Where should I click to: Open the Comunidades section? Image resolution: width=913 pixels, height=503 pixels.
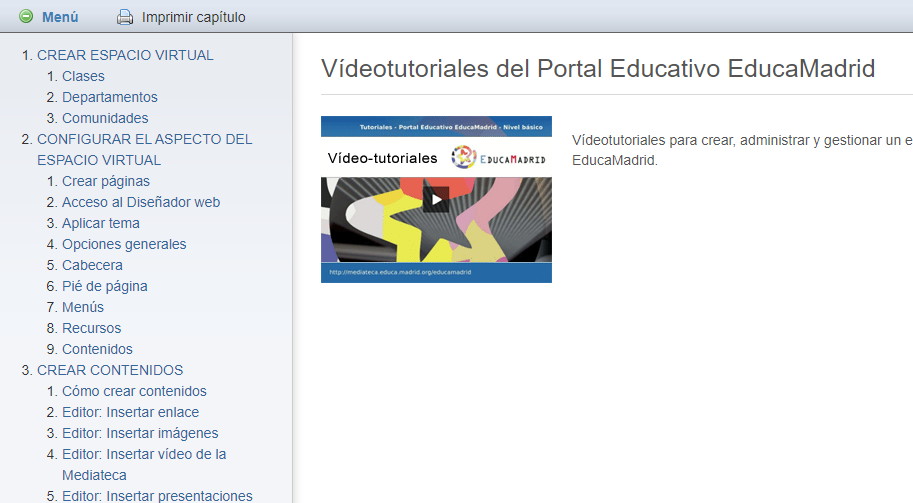[105, 118]
